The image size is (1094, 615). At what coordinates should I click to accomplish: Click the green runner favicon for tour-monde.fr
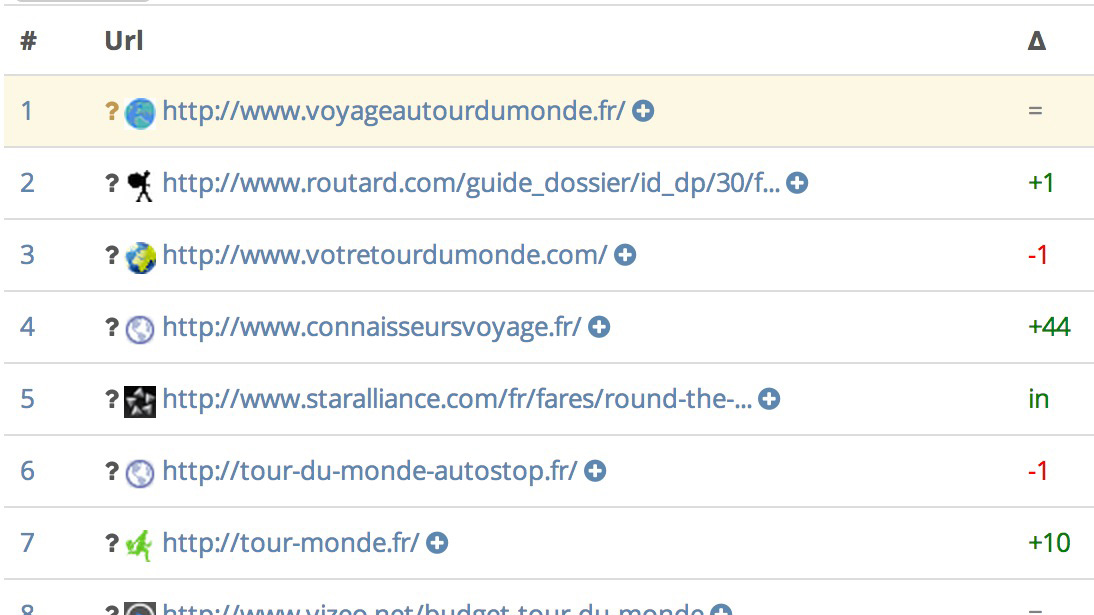pos(140,545)
